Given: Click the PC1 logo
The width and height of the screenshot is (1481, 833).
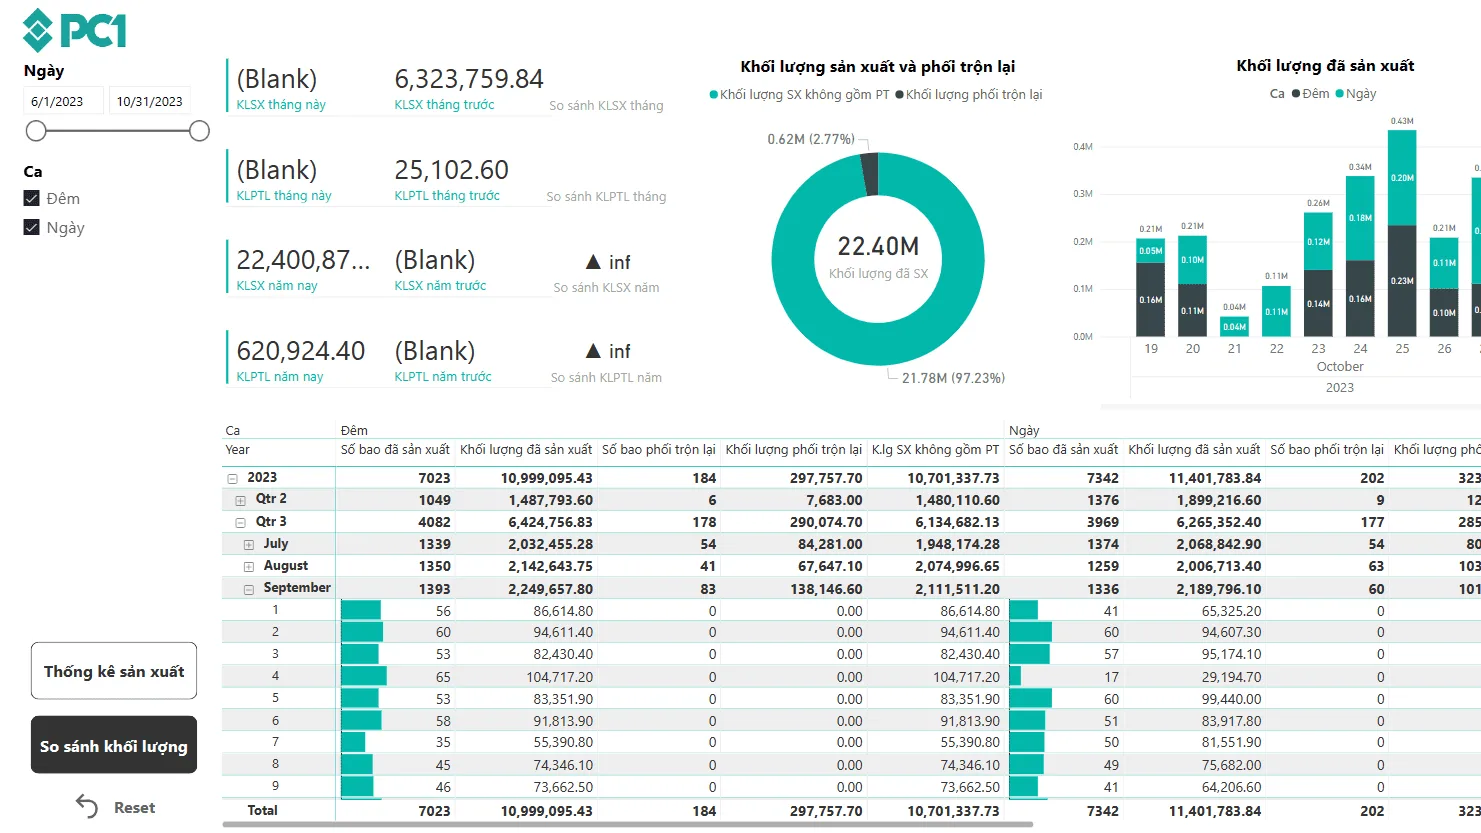Looking at the screenshot, I should click(x=75, y=29).
